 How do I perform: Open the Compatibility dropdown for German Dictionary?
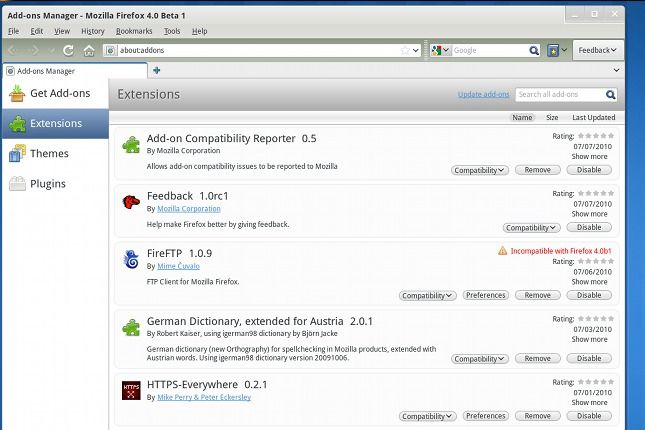480,359
